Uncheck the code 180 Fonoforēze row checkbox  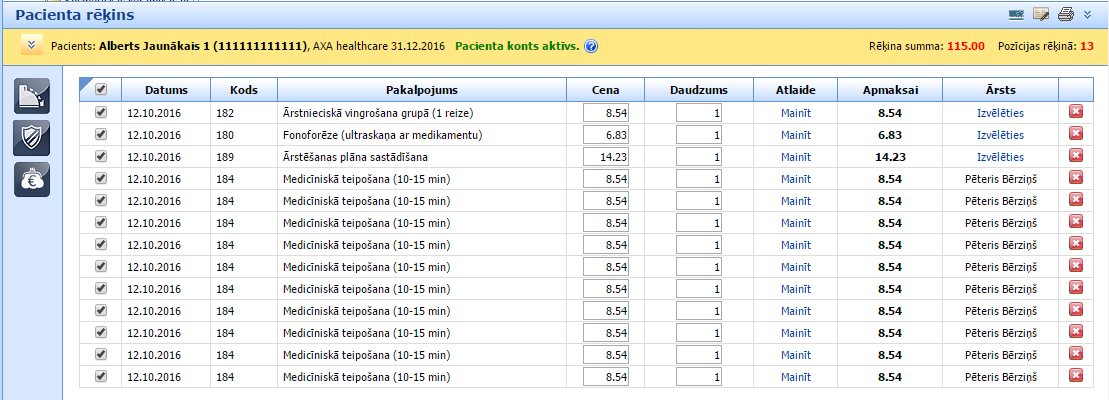(x=100, y=135)
